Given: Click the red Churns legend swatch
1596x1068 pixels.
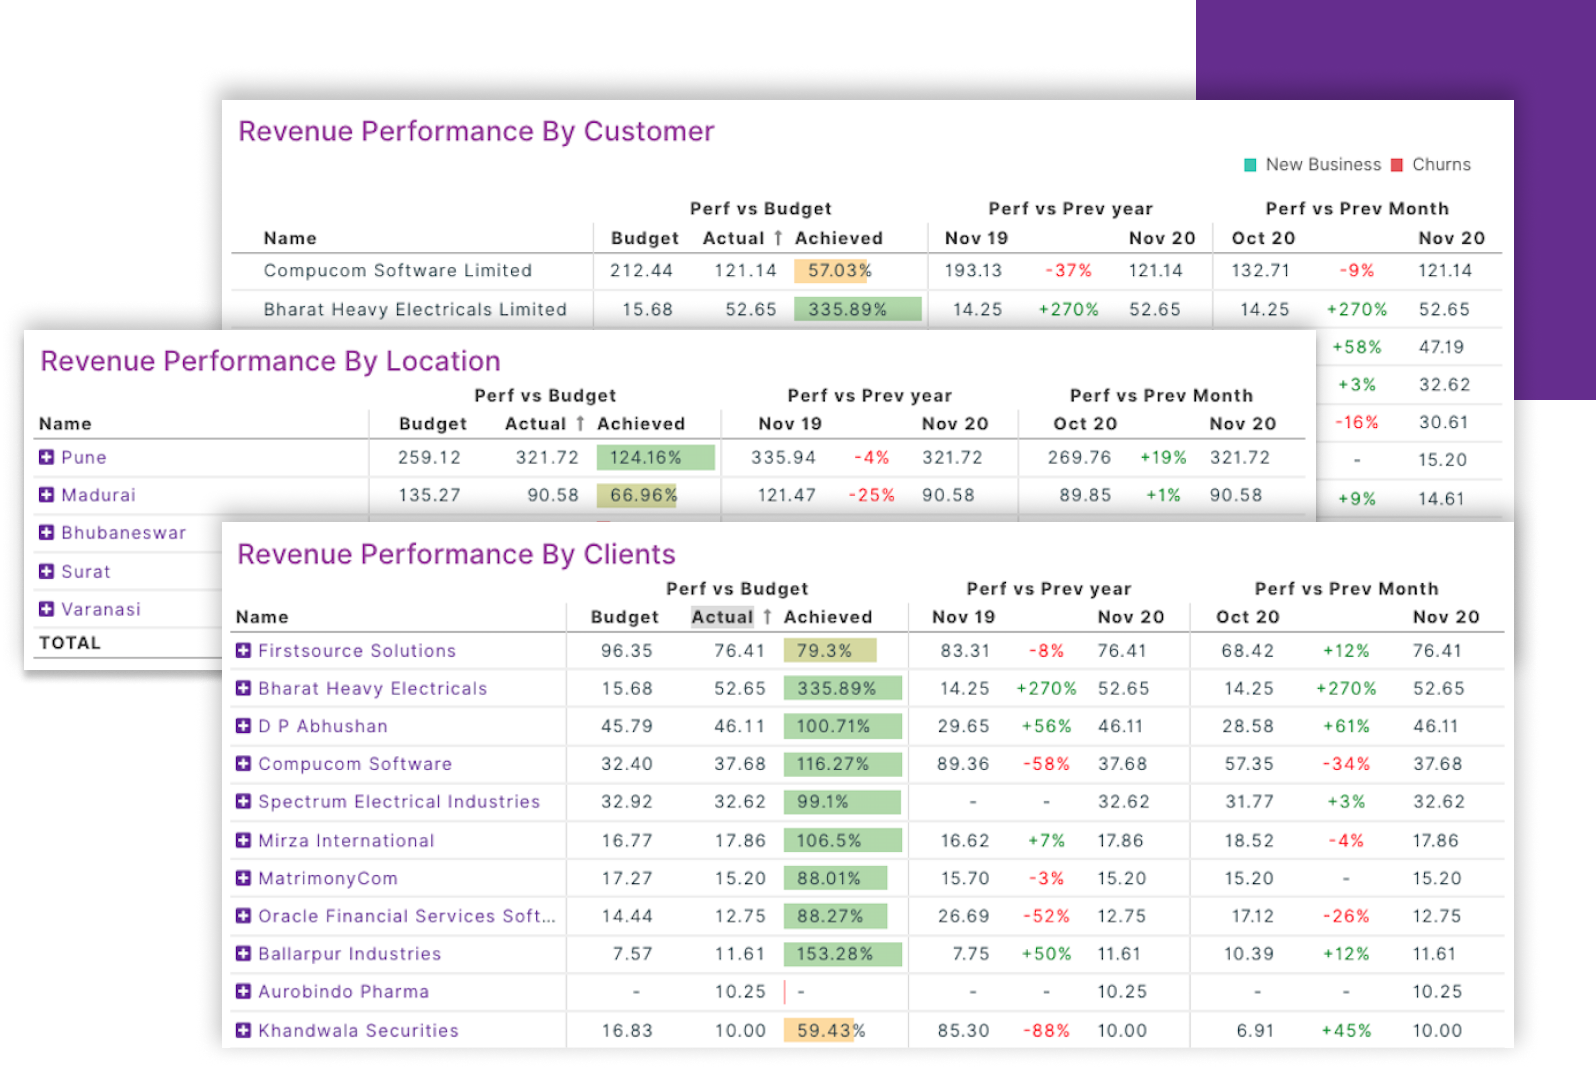Looking at the screenshot, I should 1397,165.
